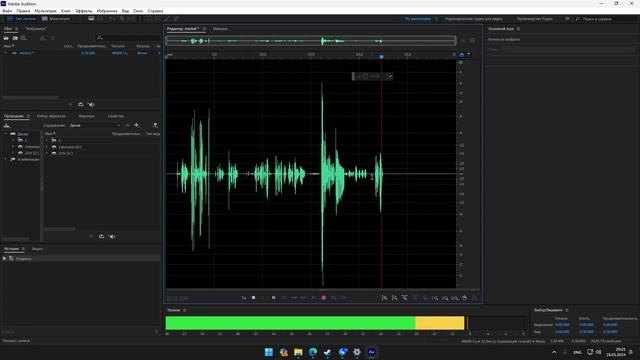Click the Pause transport button
640x360 pixels.
(x=273, y=298)
